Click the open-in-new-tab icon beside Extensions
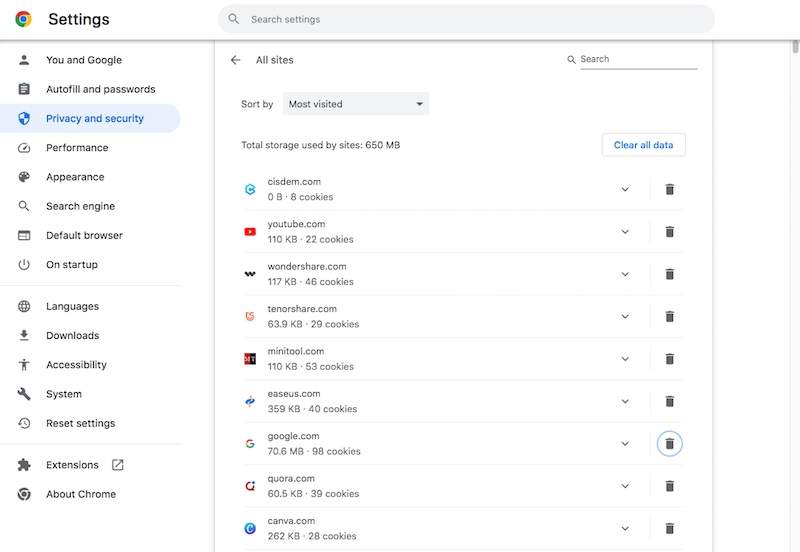 point(118,465)
